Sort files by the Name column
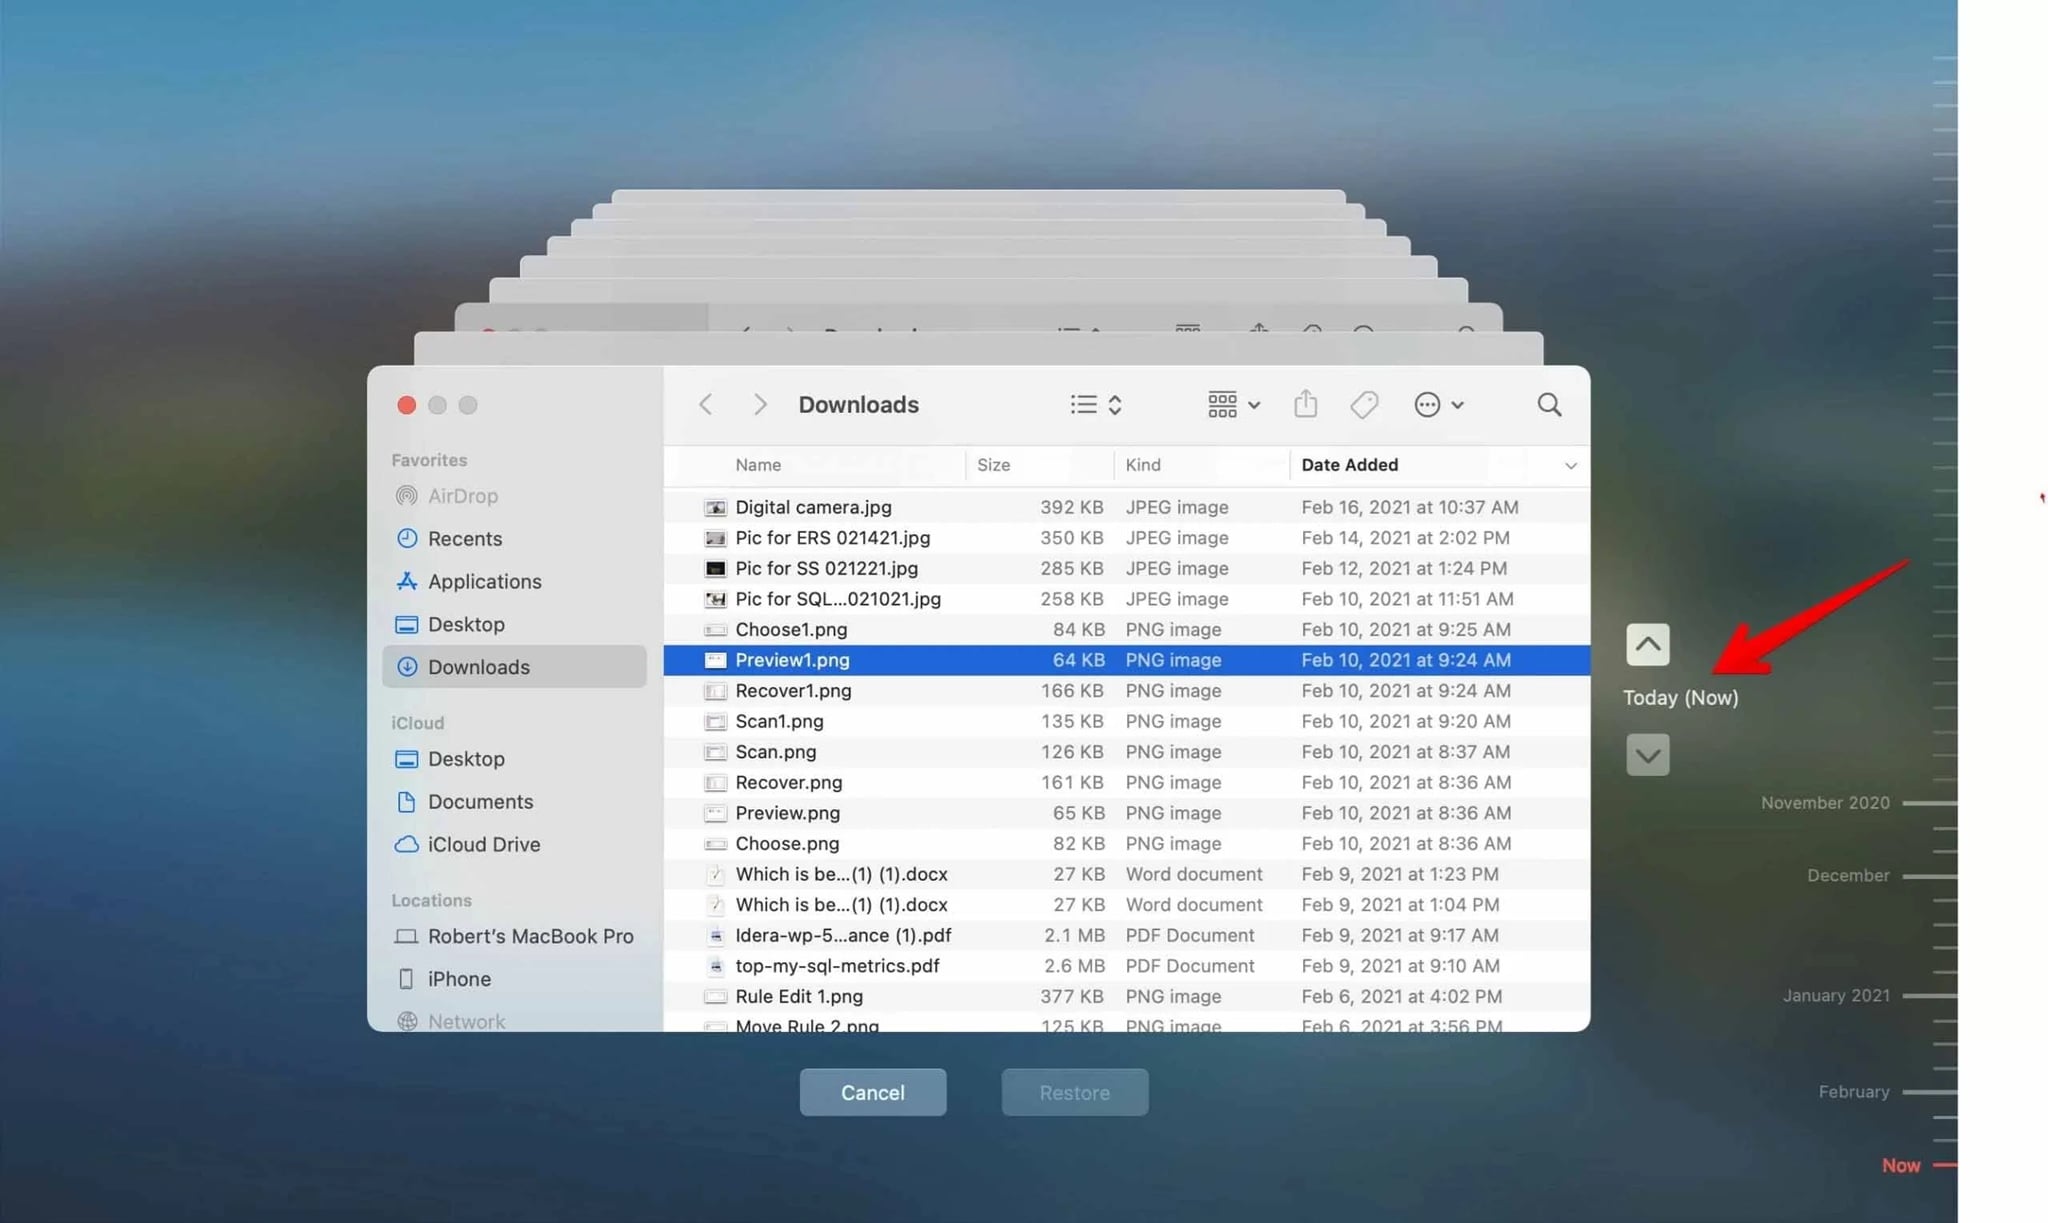This screenshot has width=2048, height=1223. [757, 464]
